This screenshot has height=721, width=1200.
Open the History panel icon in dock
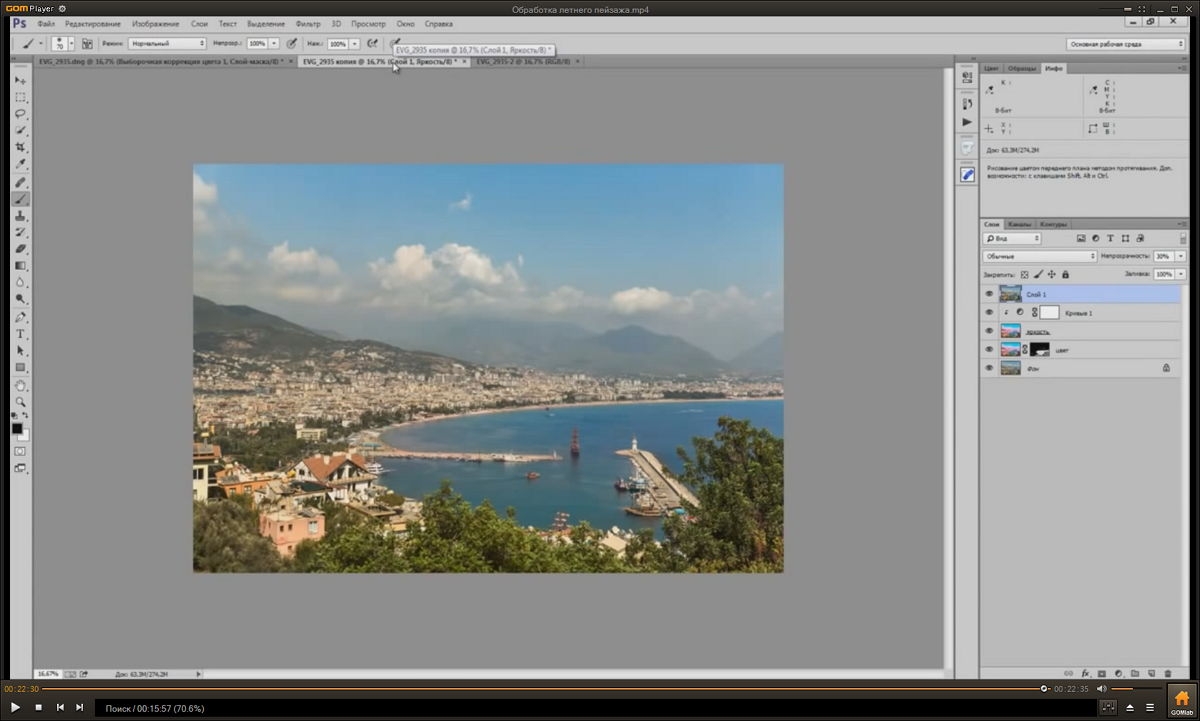967,103
